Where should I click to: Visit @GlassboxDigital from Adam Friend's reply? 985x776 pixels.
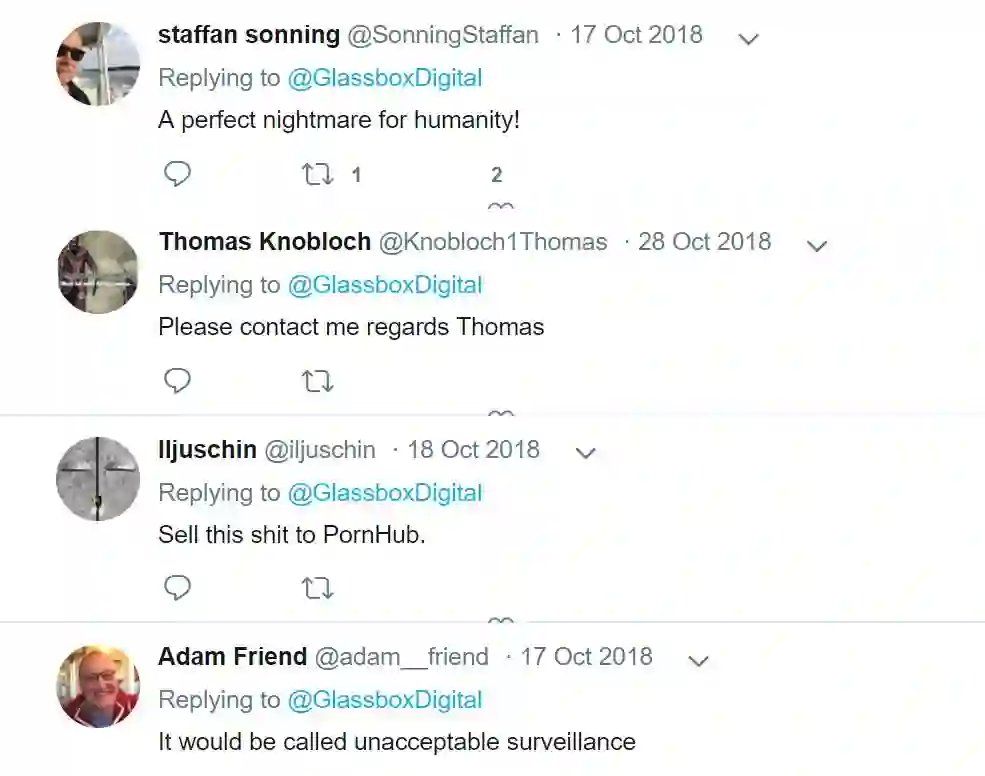385,700
